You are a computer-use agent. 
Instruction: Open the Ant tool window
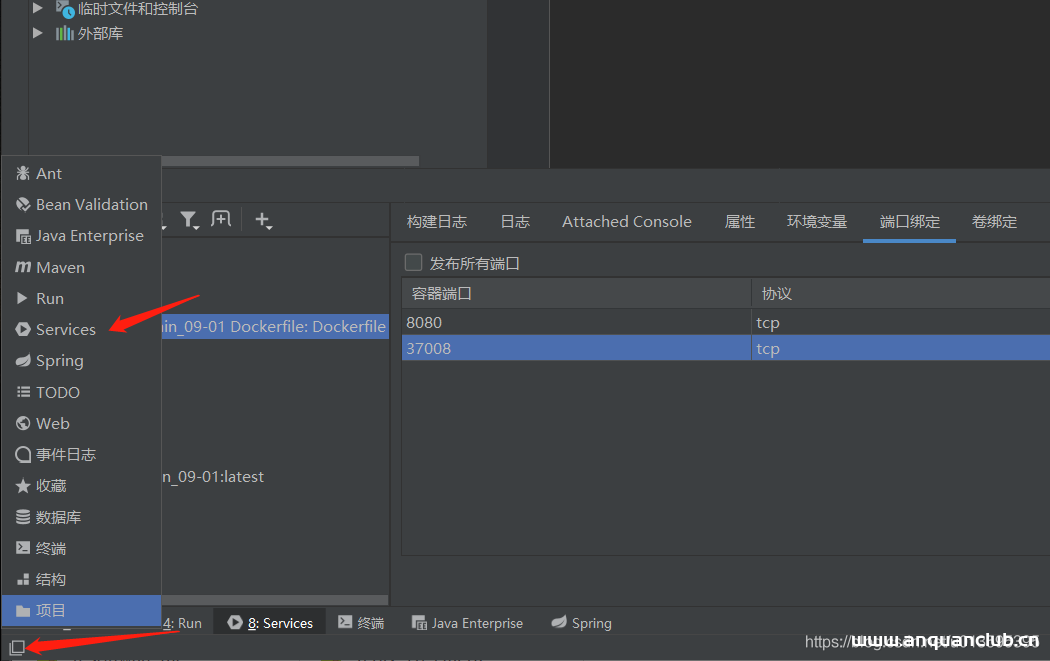[45, 173]
